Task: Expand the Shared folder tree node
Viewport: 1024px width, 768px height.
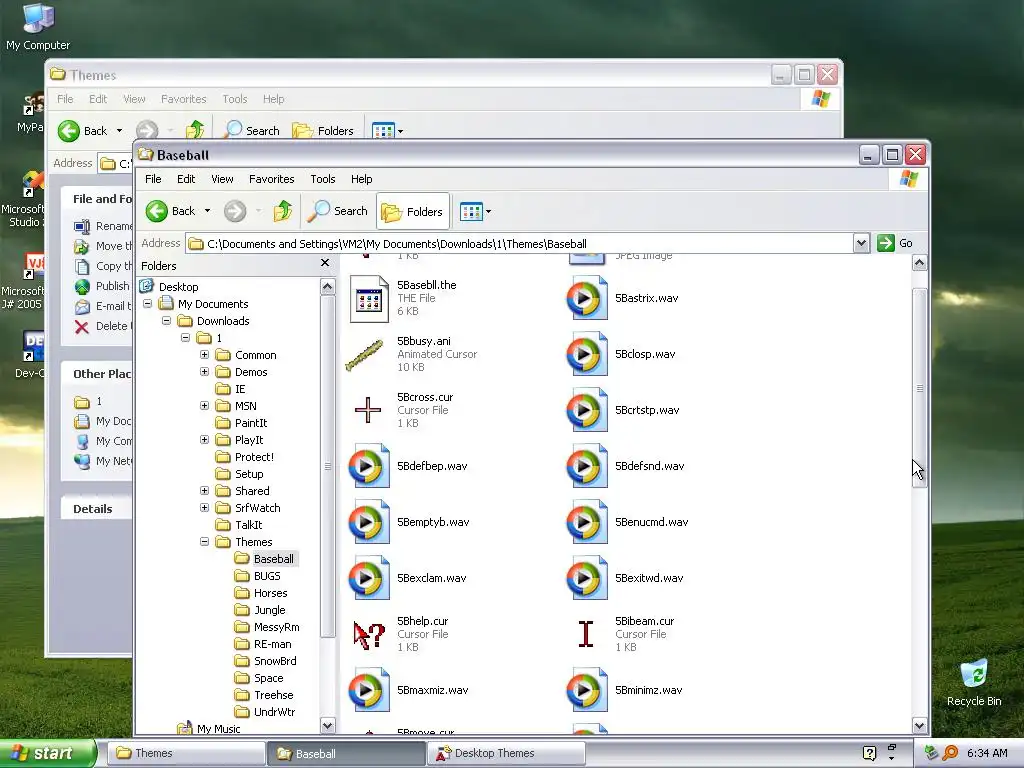Action: [x=204, y=490]
